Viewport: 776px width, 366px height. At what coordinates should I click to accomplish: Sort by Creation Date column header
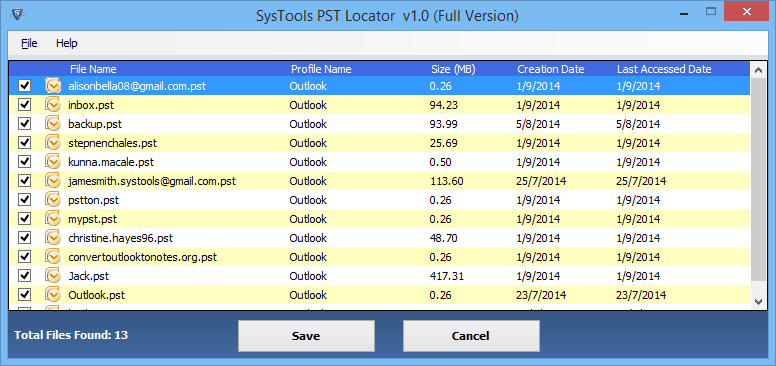551,69
